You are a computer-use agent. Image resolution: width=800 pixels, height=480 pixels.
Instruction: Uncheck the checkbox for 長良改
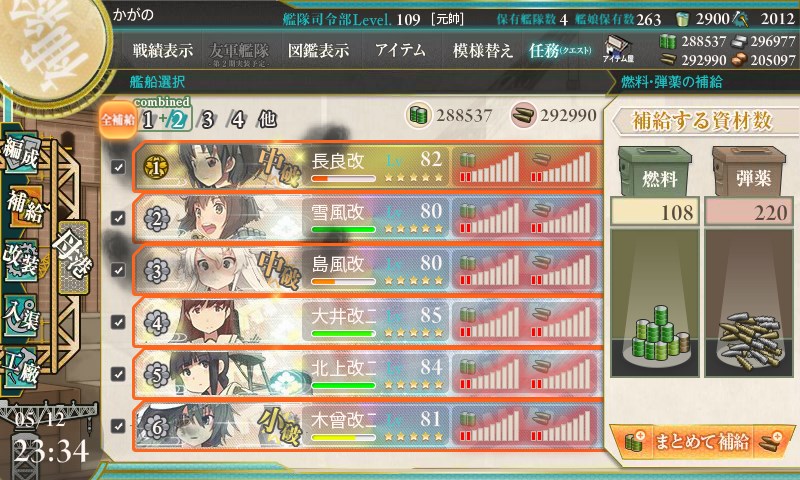tap(118, 167)
